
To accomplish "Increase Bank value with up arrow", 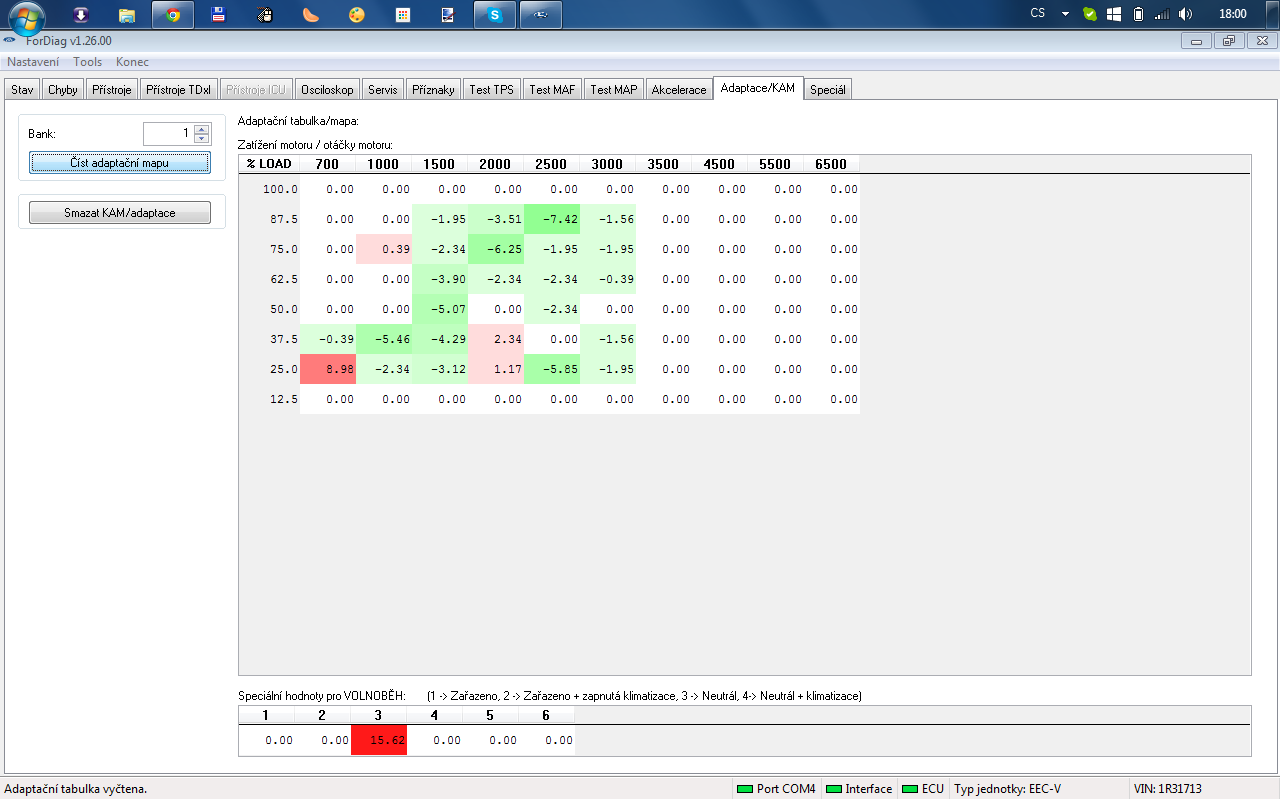I will click(202, 129).
